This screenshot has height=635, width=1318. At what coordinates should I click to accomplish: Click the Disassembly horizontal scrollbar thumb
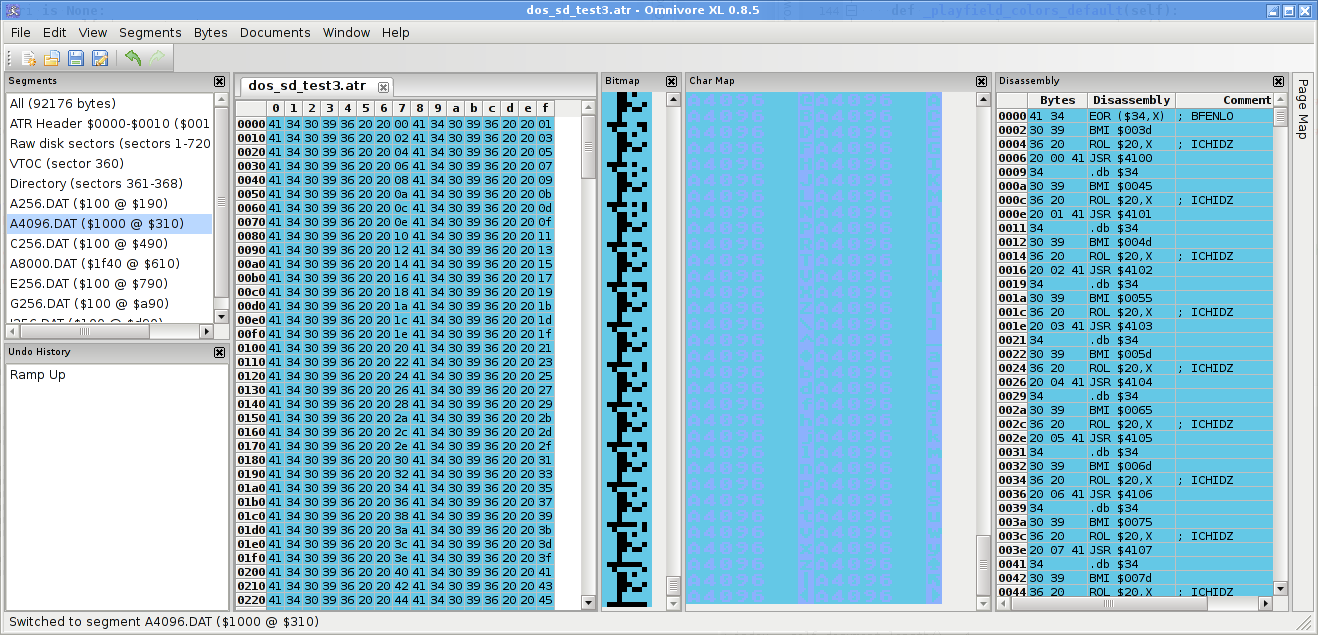pos(1110,604)
